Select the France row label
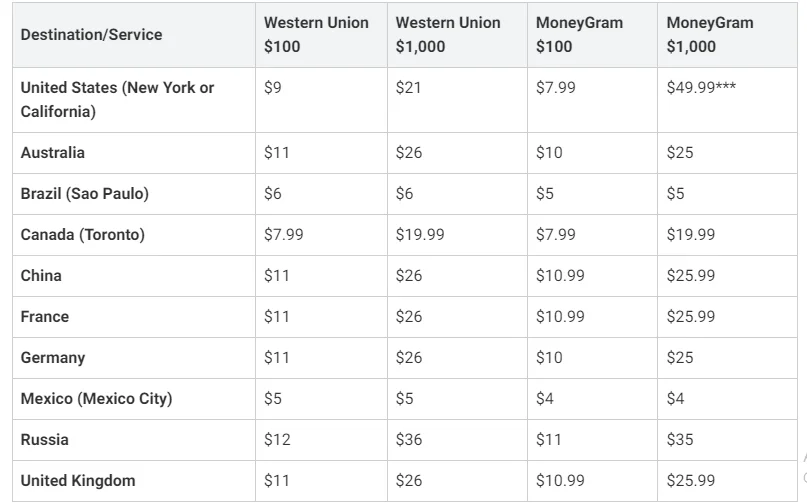Image resolution: width=807 pixels, height=503 pixels. (45, 317)
